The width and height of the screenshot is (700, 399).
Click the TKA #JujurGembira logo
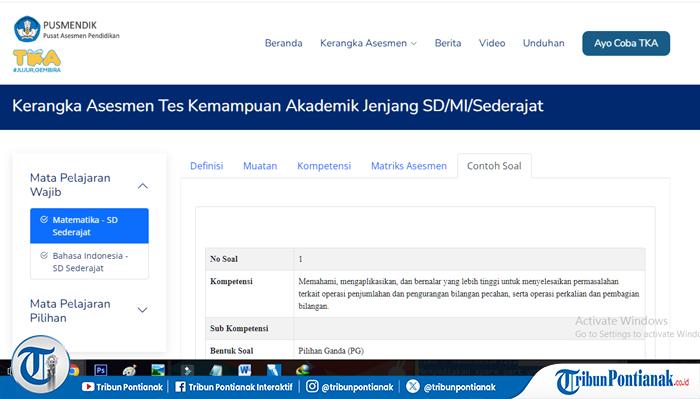[37, 61]
